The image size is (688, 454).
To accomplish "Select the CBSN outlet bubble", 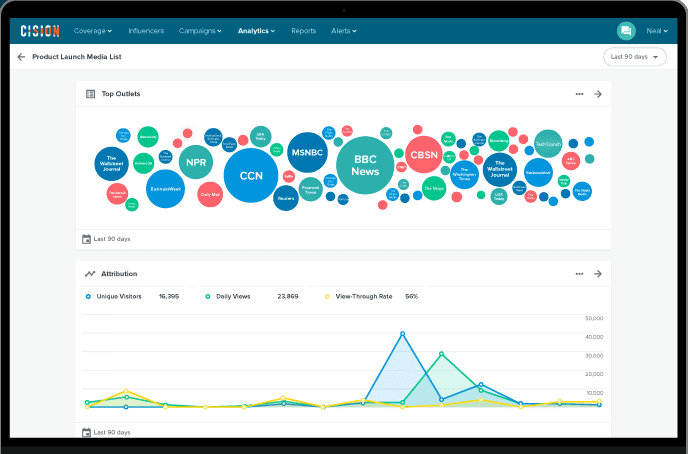I will 424,154.
